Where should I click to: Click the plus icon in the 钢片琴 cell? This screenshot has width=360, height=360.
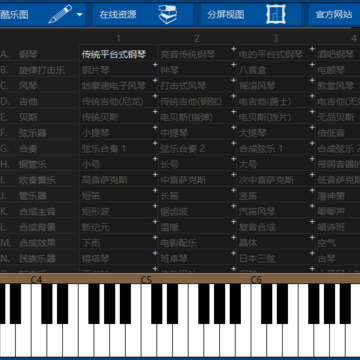click(x=155, y=64)
